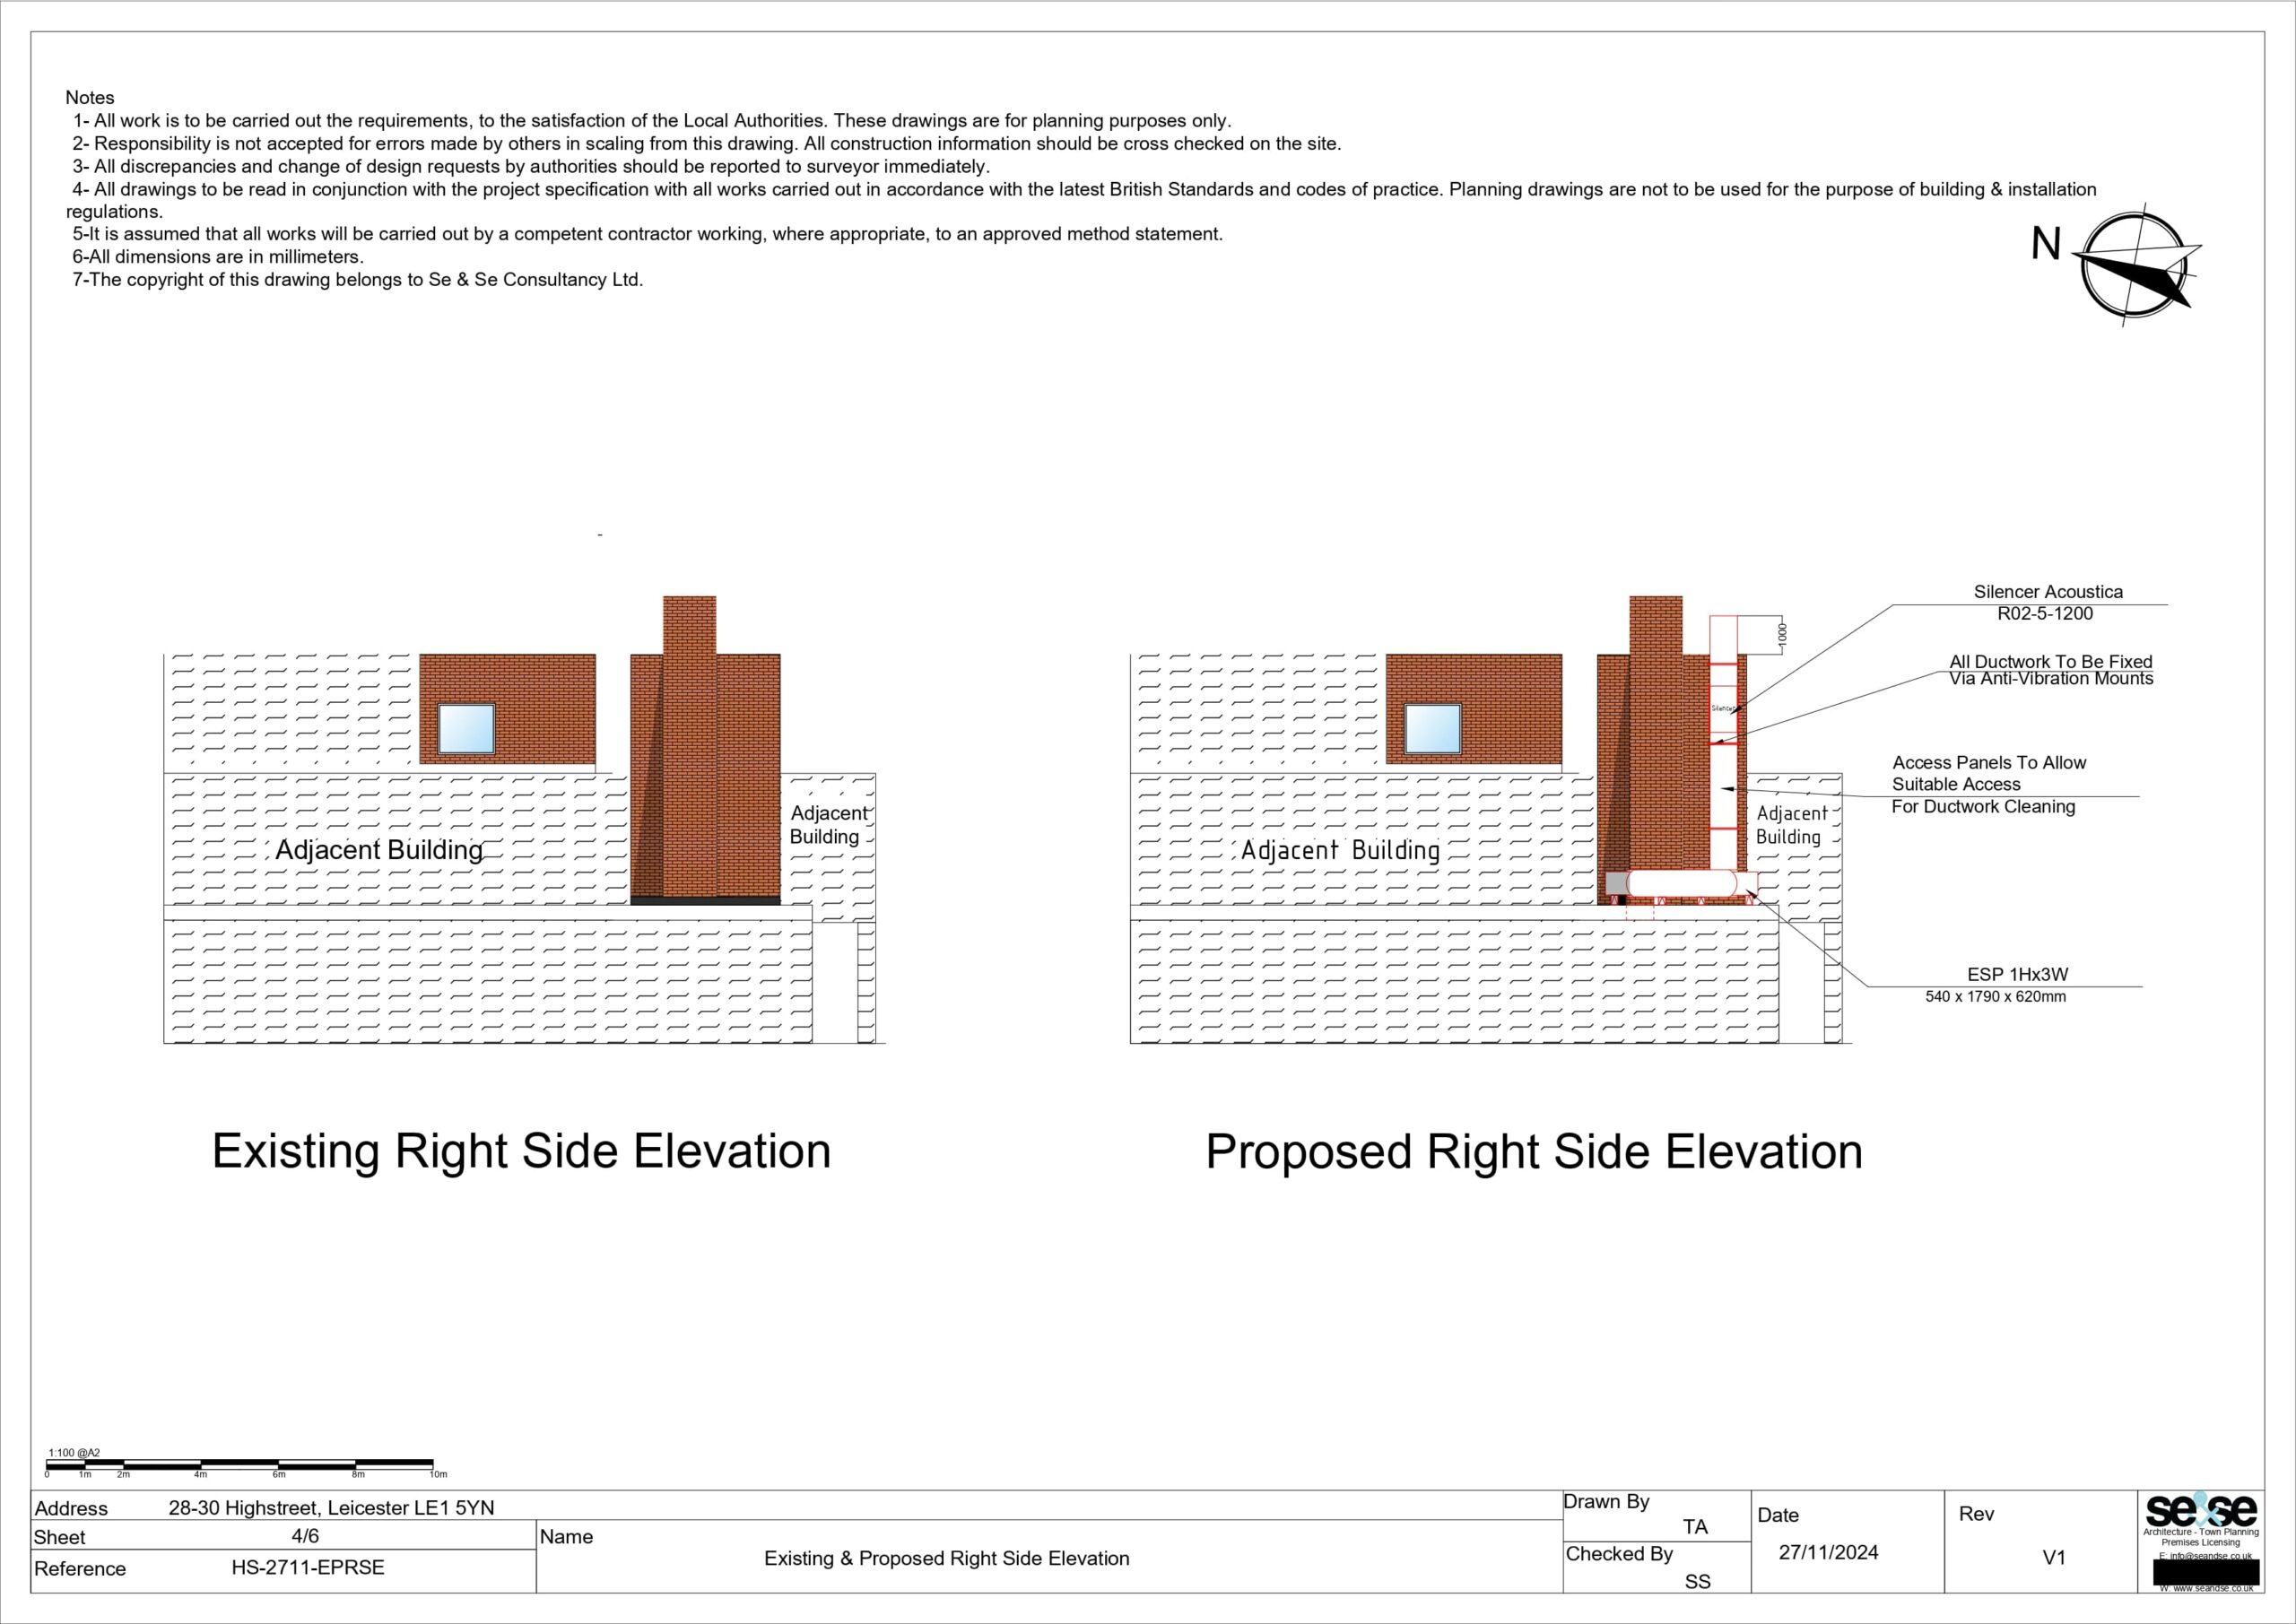The height and width of the screenshot is (1624, 2296).
Task: Click the ESP 1Hx3W label
Action: (x=2017, y=974)
